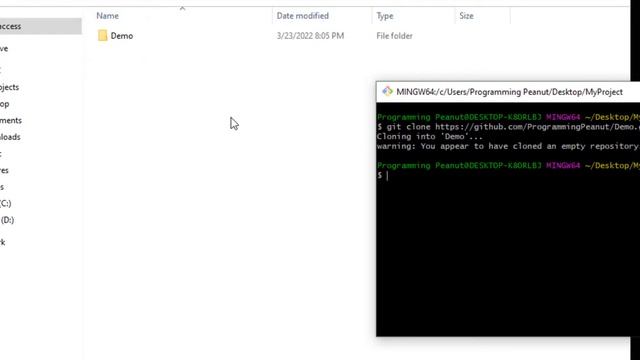Click the terminal prompt cursor line
640x360 pixels.
tap(383, 176)
